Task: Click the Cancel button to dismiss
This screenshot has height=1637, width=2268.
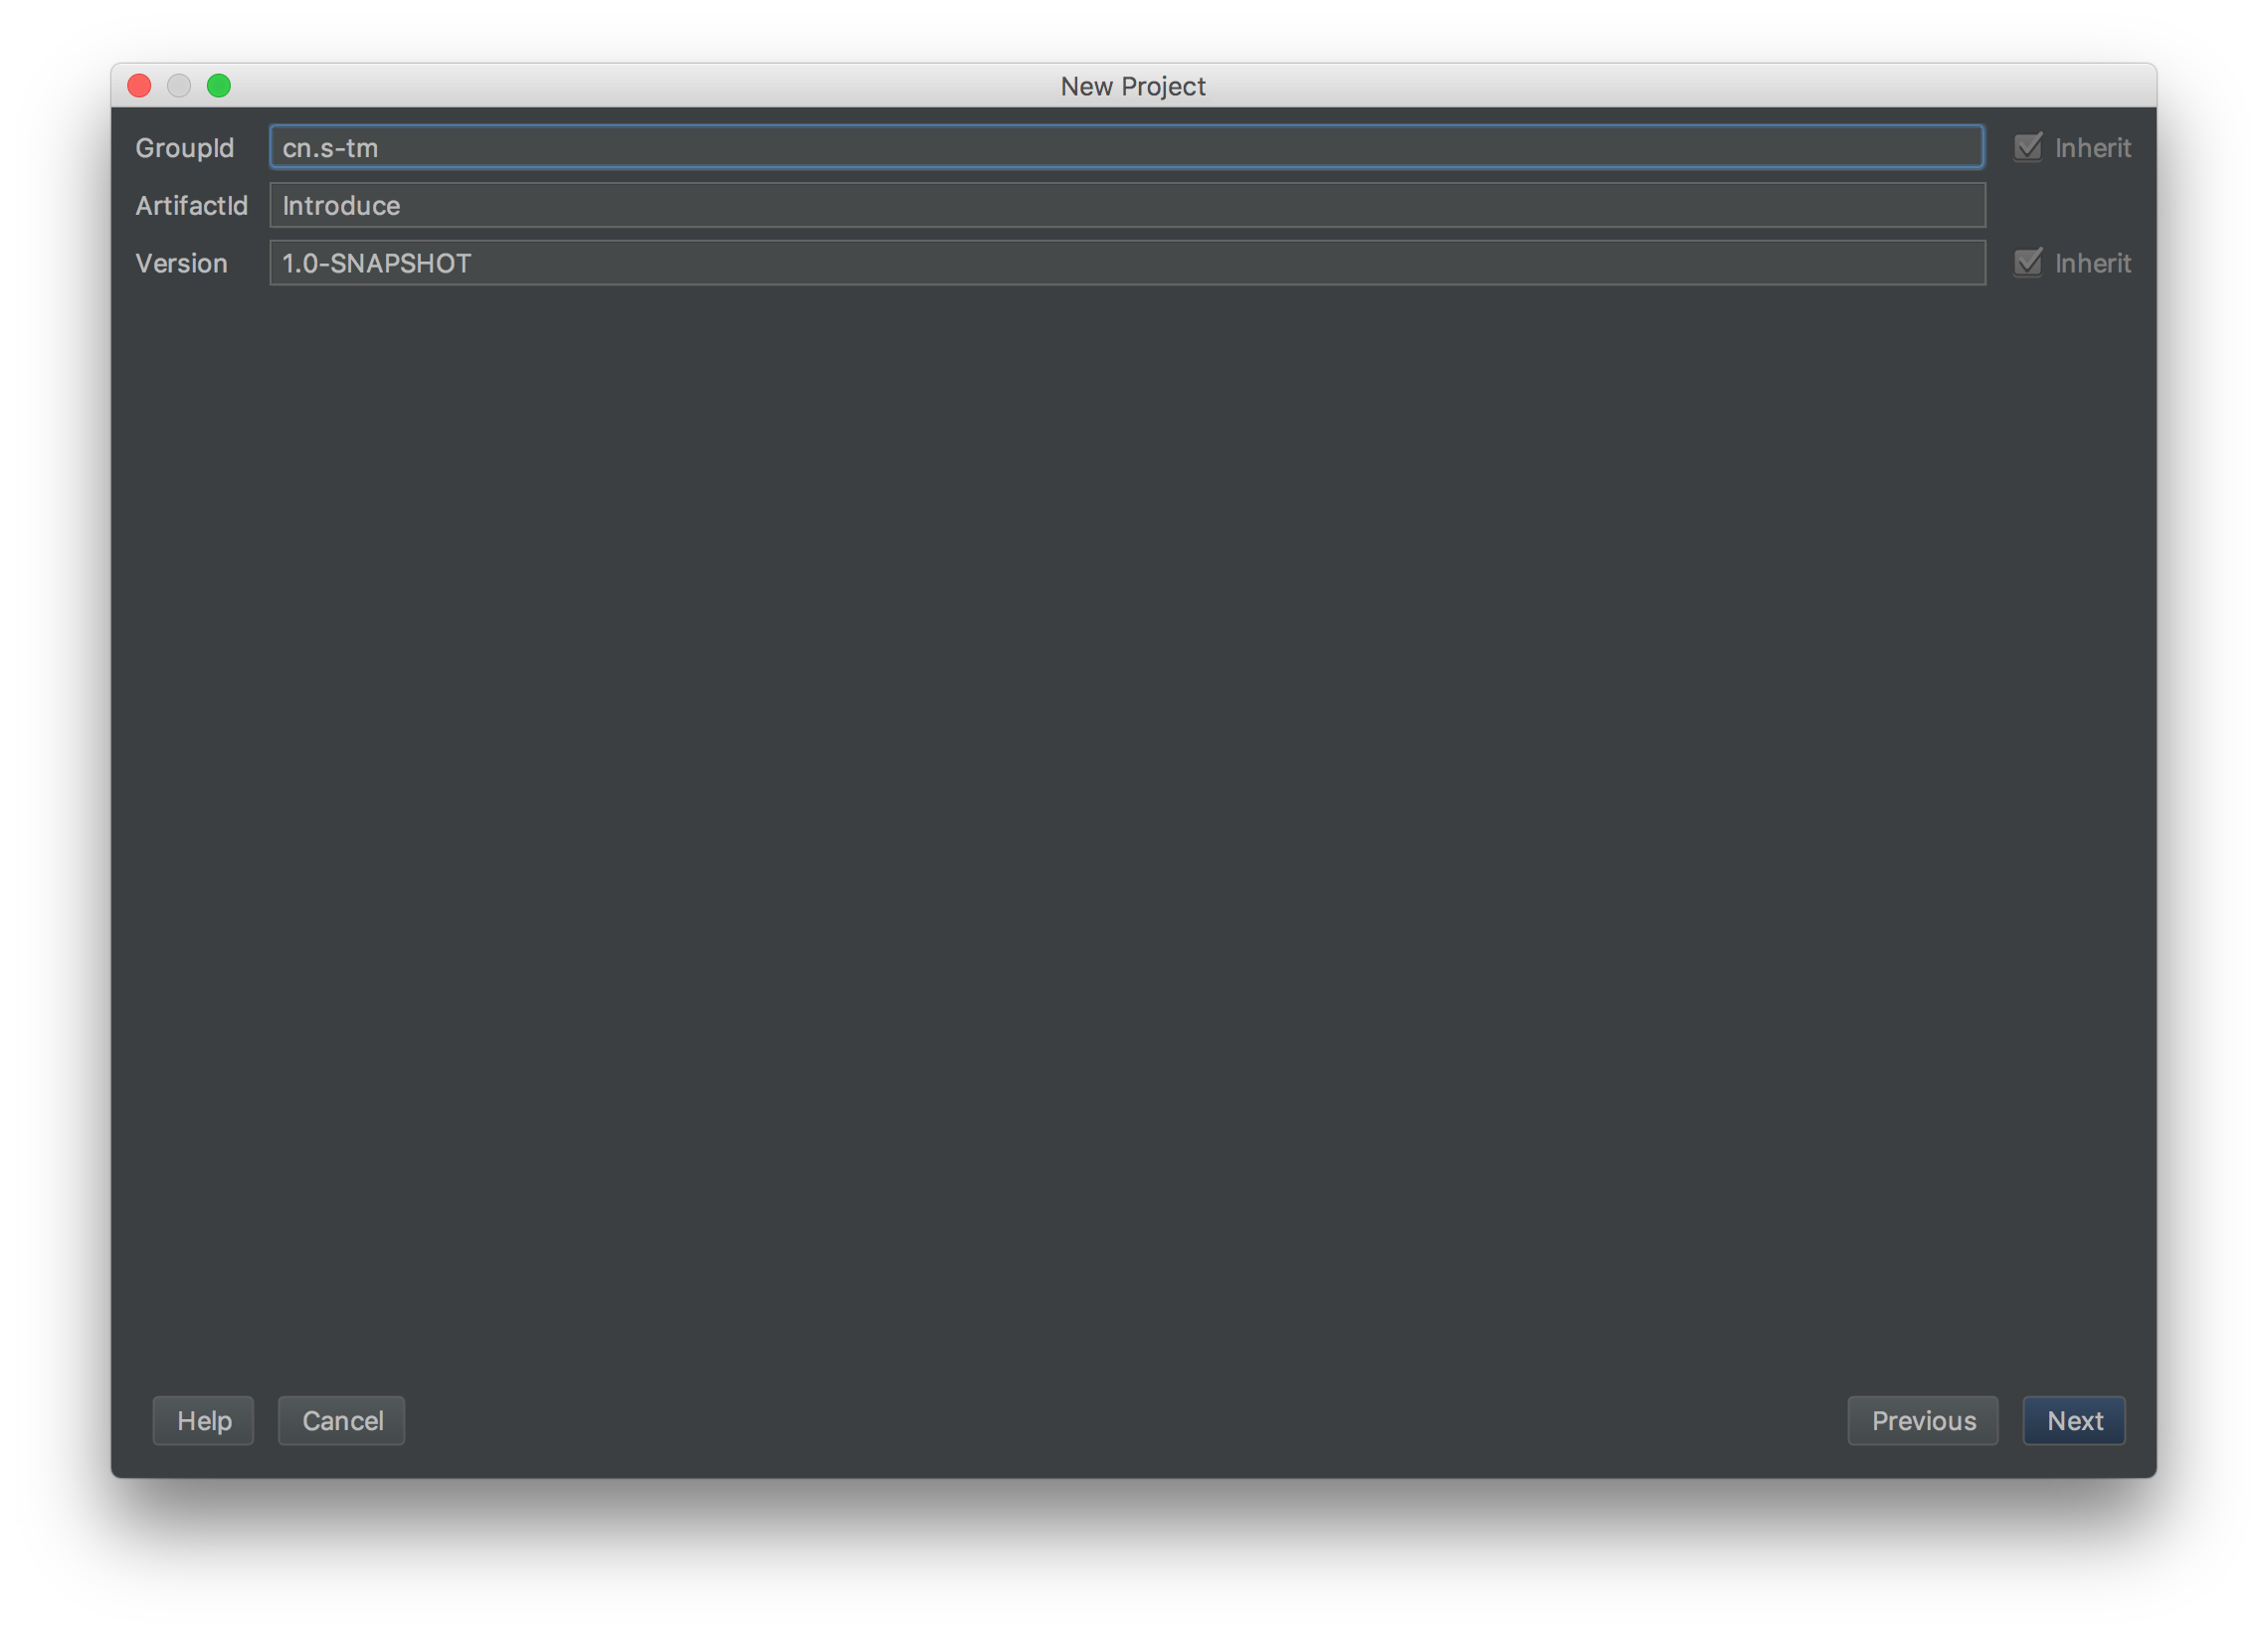Action: pyautogui.click(x=340, y=1419)
